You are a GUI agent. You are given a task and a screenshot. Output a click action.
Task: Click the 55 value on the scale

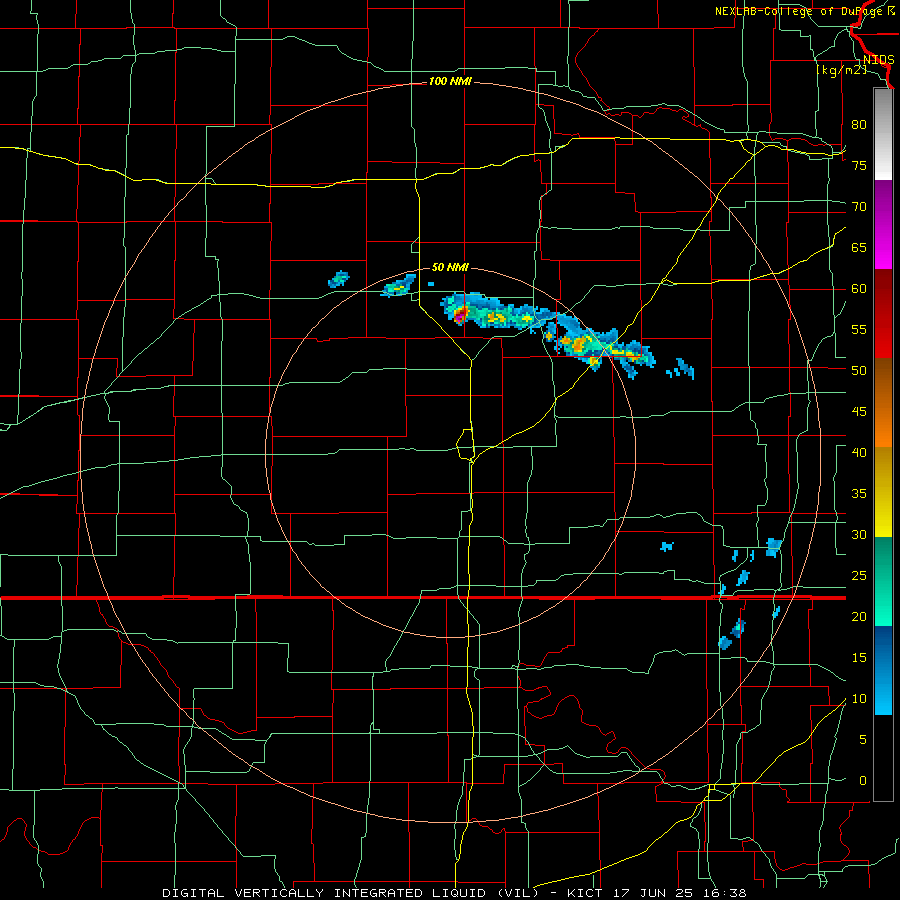[x=859, y=329]
